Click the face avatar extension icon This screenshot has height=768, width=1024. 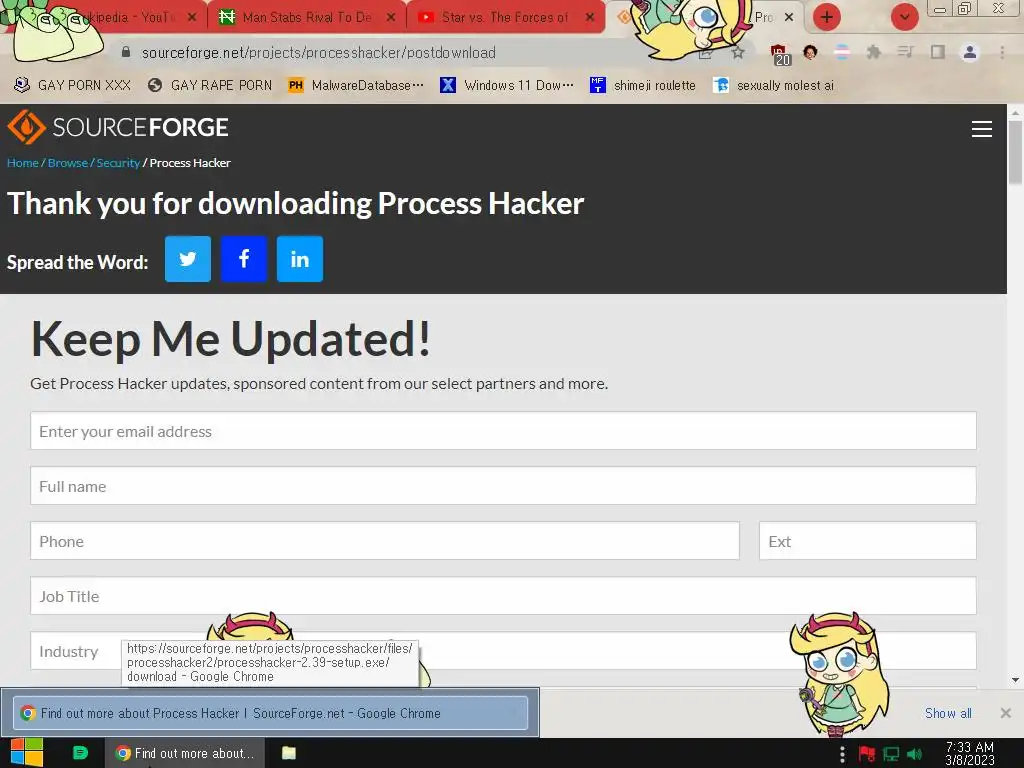click(810, 52)
